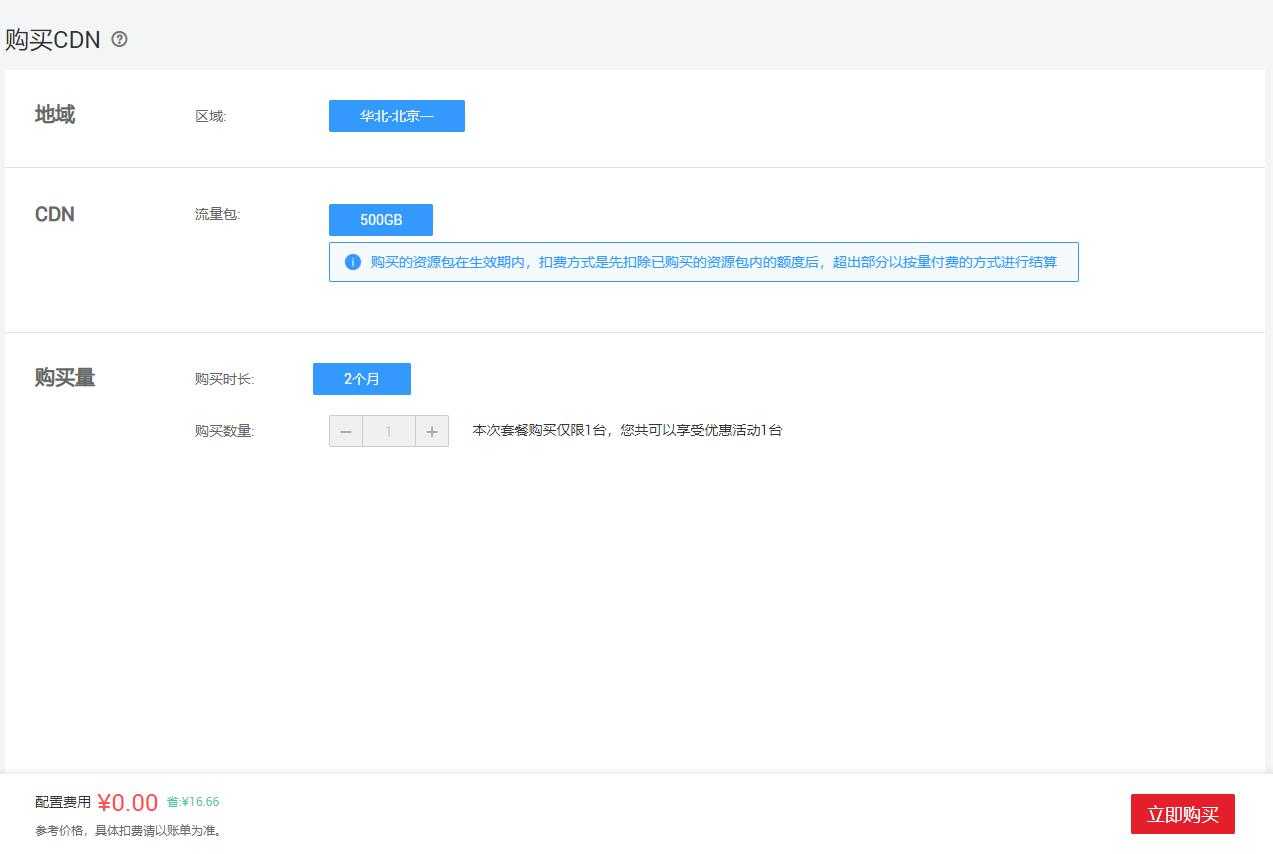Increase purchase quantity with plus button
This screenshot has height=854, width=1273.
pos(432,432)
